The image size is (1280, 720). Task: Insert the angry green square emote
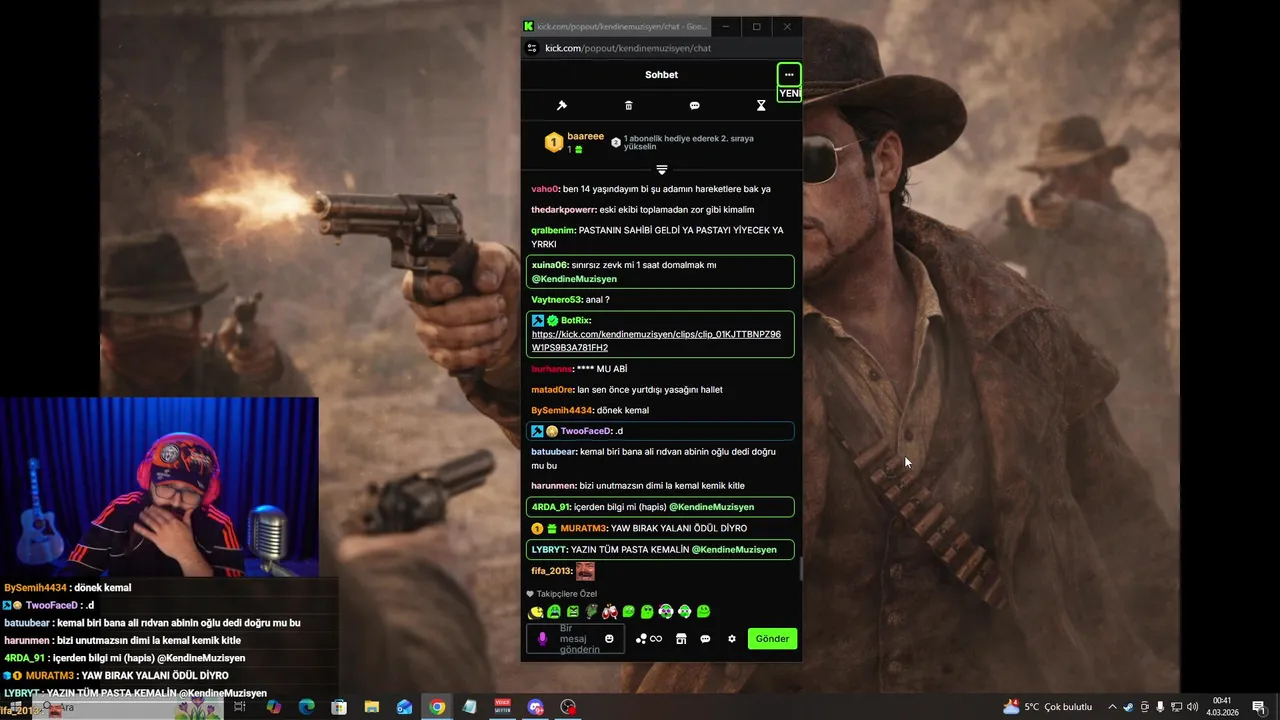(573, 611)
